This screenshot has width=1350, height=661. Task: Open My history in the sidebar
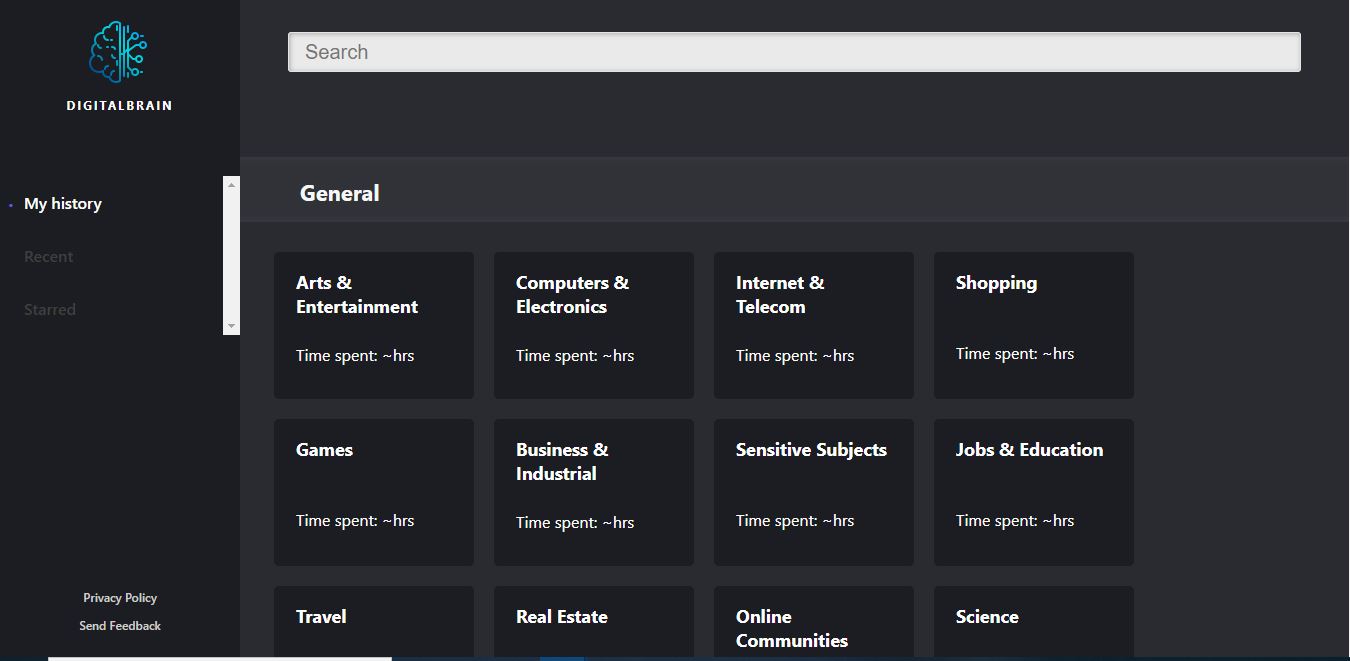point(63,204)
